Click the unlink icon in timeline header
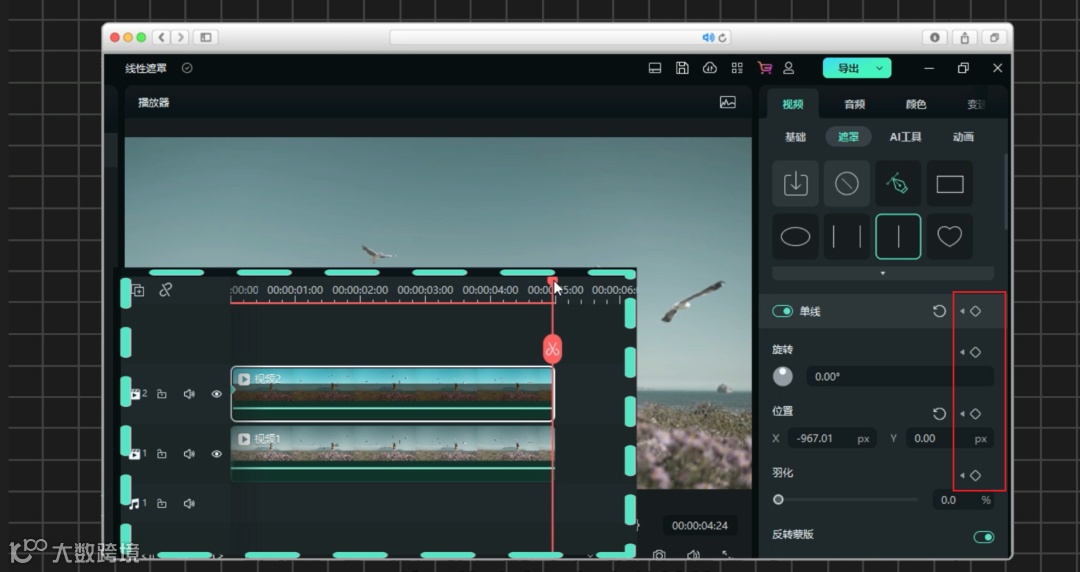Viewport: 1080px width, 572px height. click(165, 290)
